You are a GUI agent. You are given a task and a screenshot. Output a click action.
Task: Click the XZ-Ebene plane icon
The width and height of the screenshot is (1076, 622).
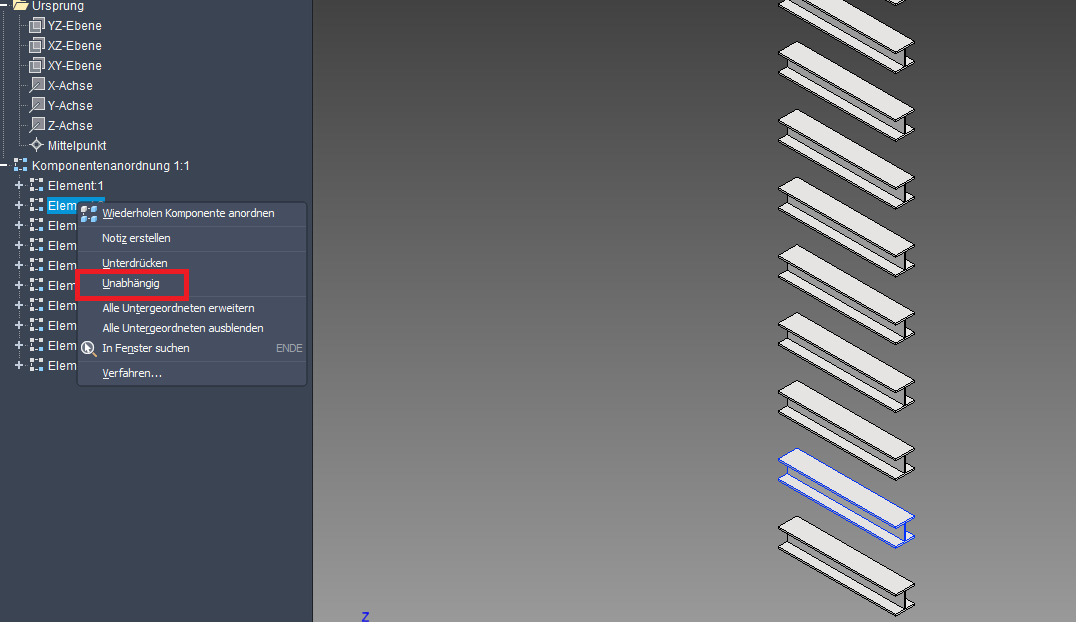(x=36, y=45)
